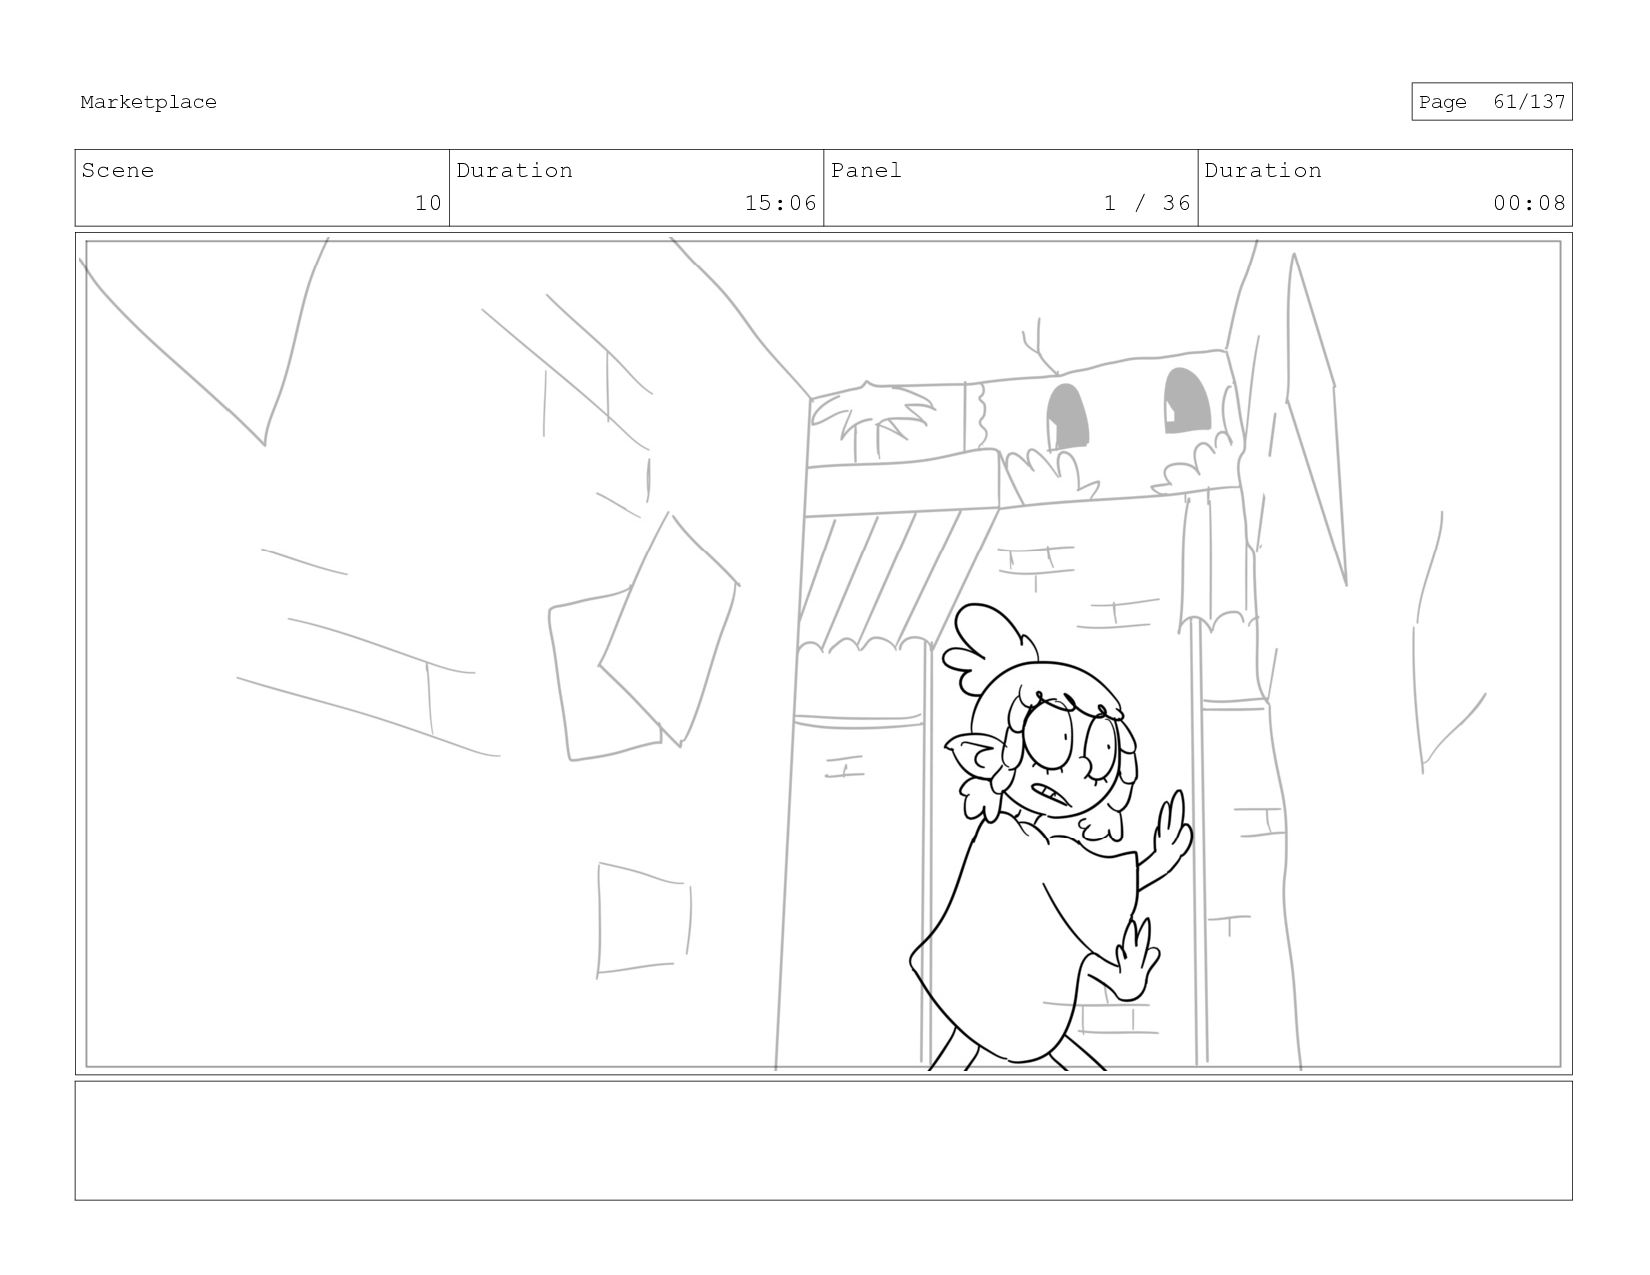1650x1275 pixels.
Task: Click the 'Page 61/137' box
Action: pos(1491,102)
